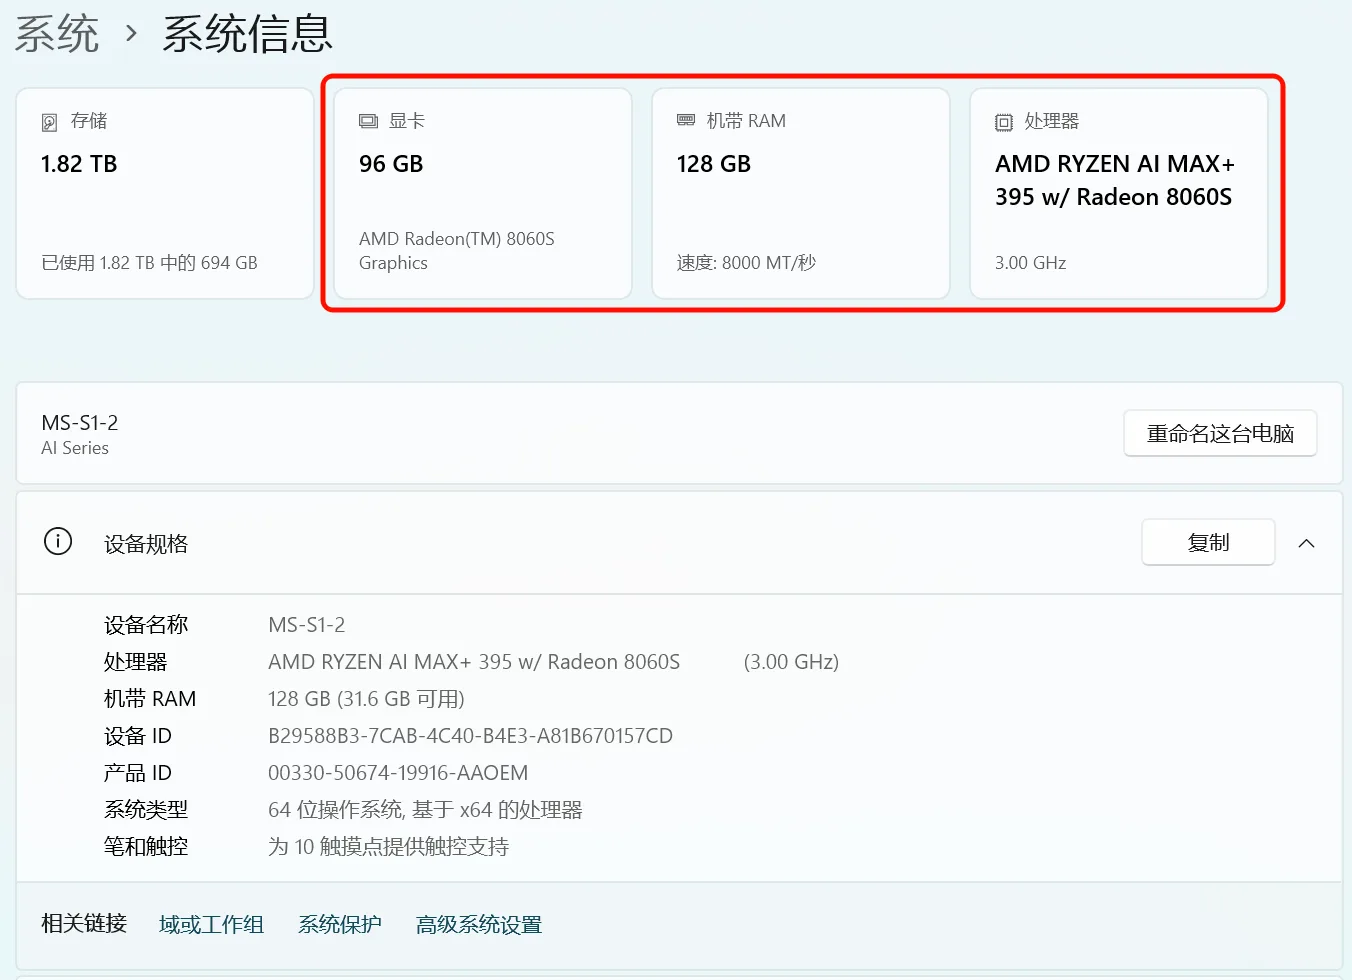The image size is (1352, 980).
Task: Select the 64 位操作系统 system type value
Action: click(425, 810)
